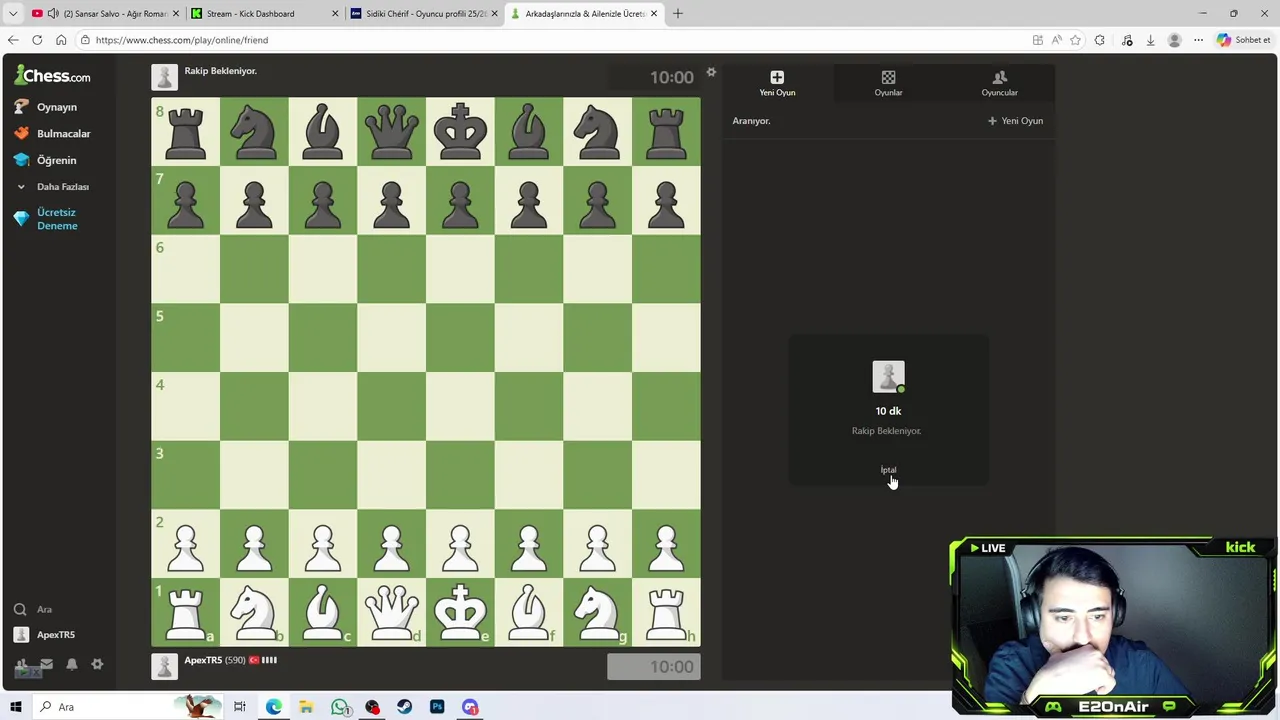Select the white pawn on d2
This screenshot has width=1280, height=720.
(391, 544)
